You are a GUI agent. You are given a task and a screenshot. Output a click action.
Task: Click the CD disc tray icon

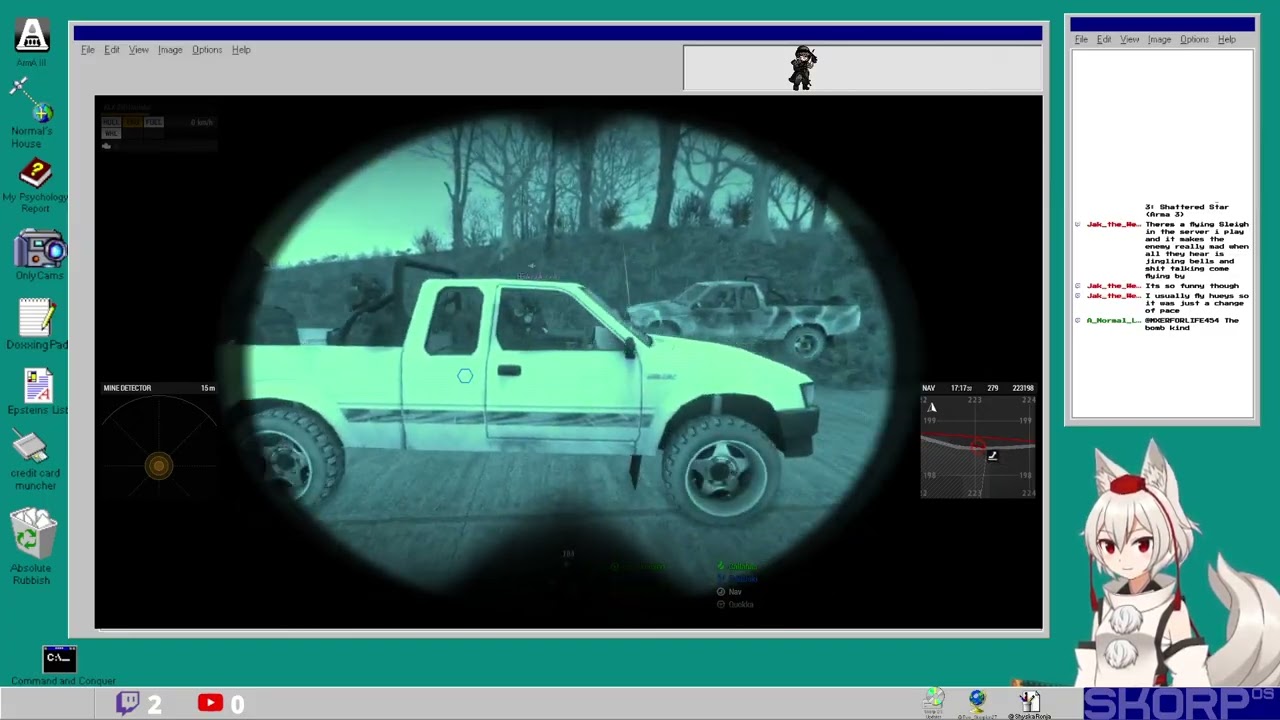click(x=933, y=699)
